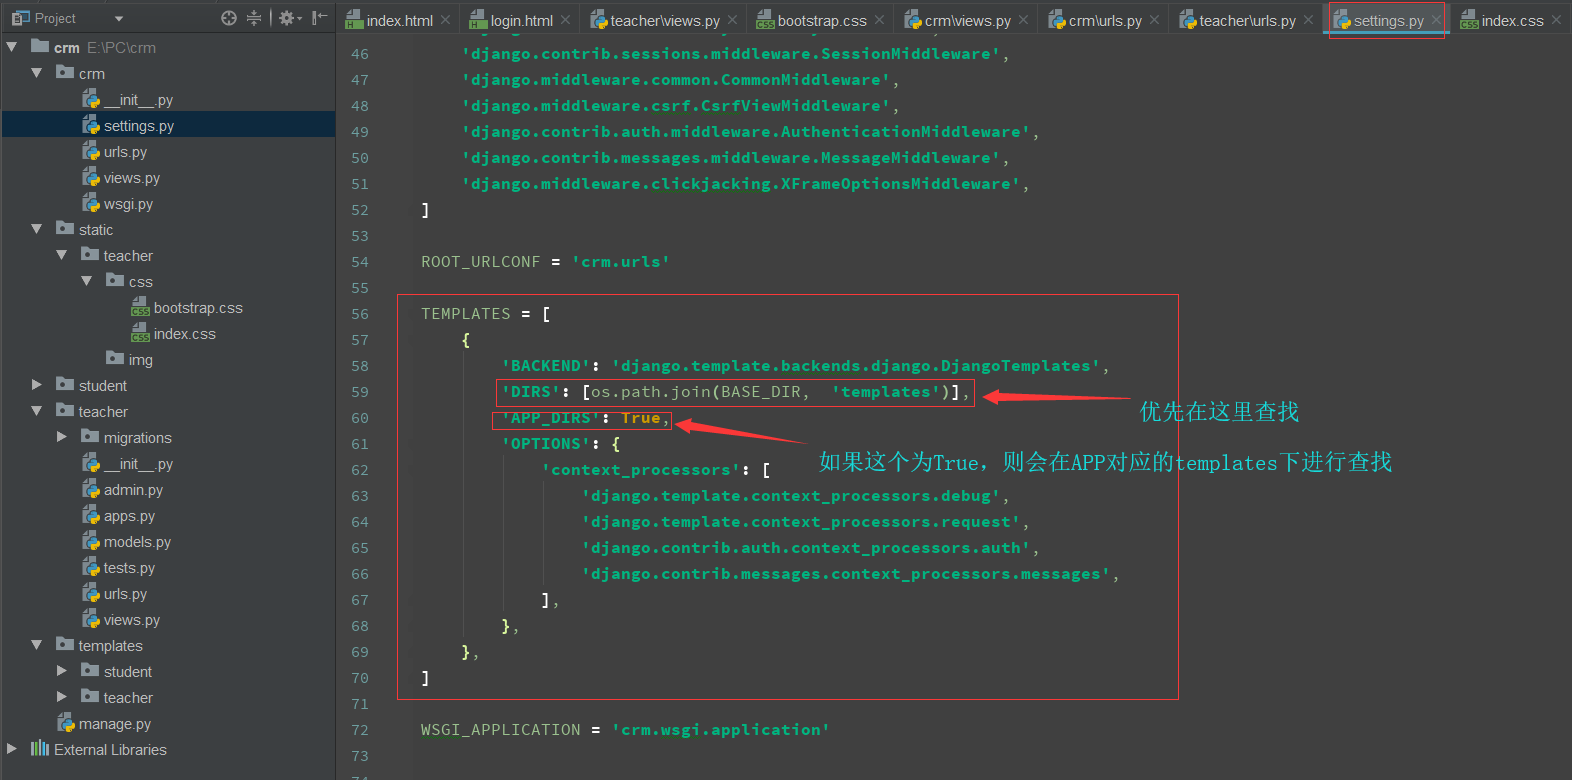This screenshot has width=1572, height=780.
Task: Close the index.css tab
Action: 1556,20
